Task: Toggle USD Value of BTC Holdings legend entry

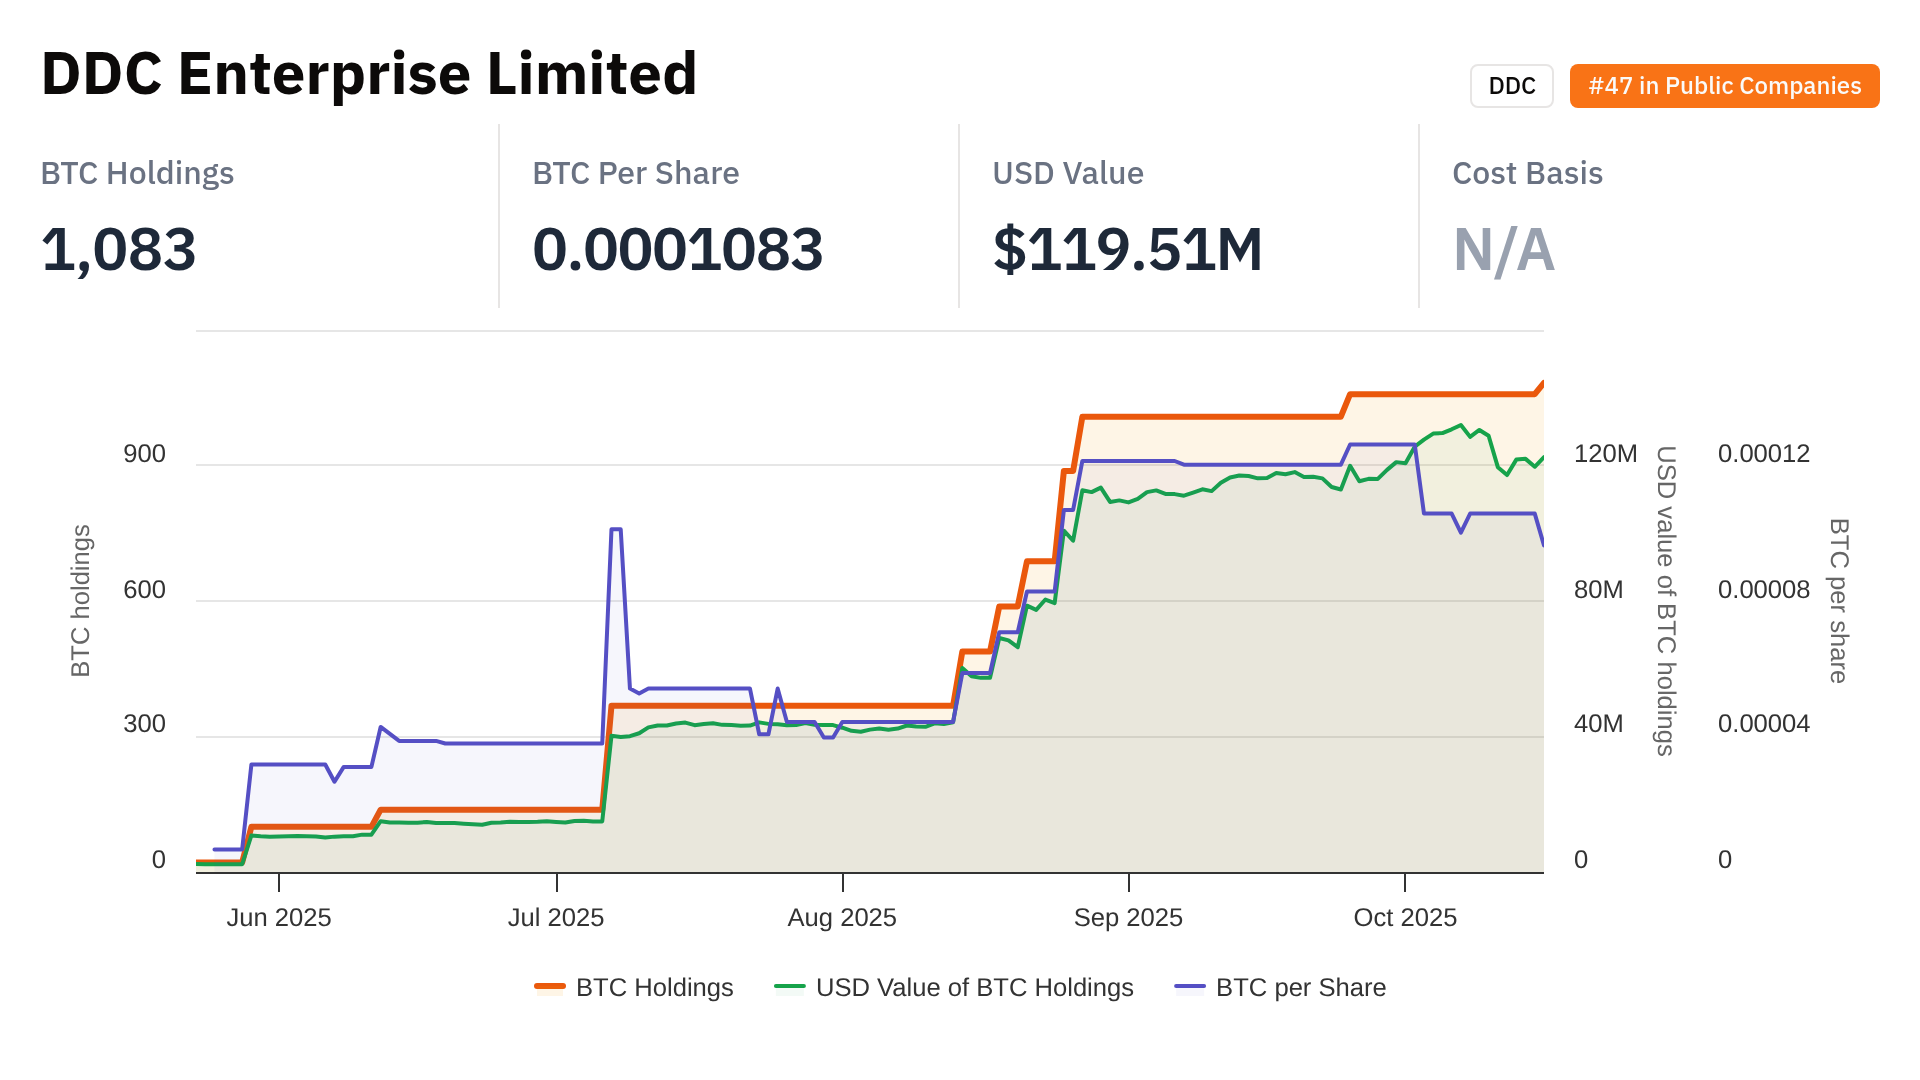Action: pyautogui.click(x=974, y=987)
